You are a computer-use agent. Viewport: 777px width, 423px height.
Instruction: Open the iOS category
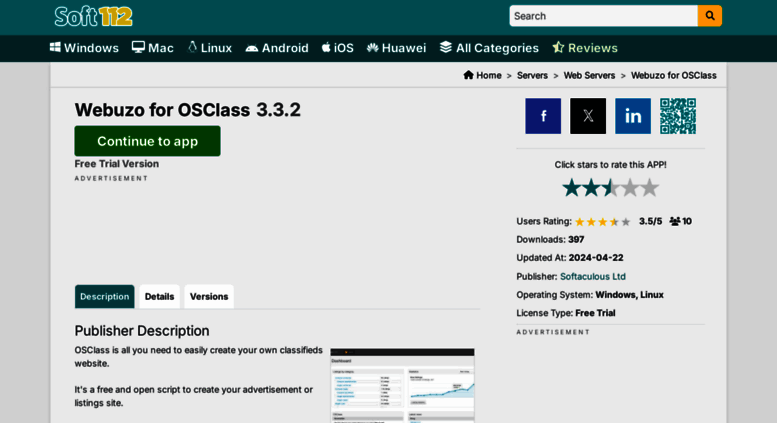pos(338,48)
